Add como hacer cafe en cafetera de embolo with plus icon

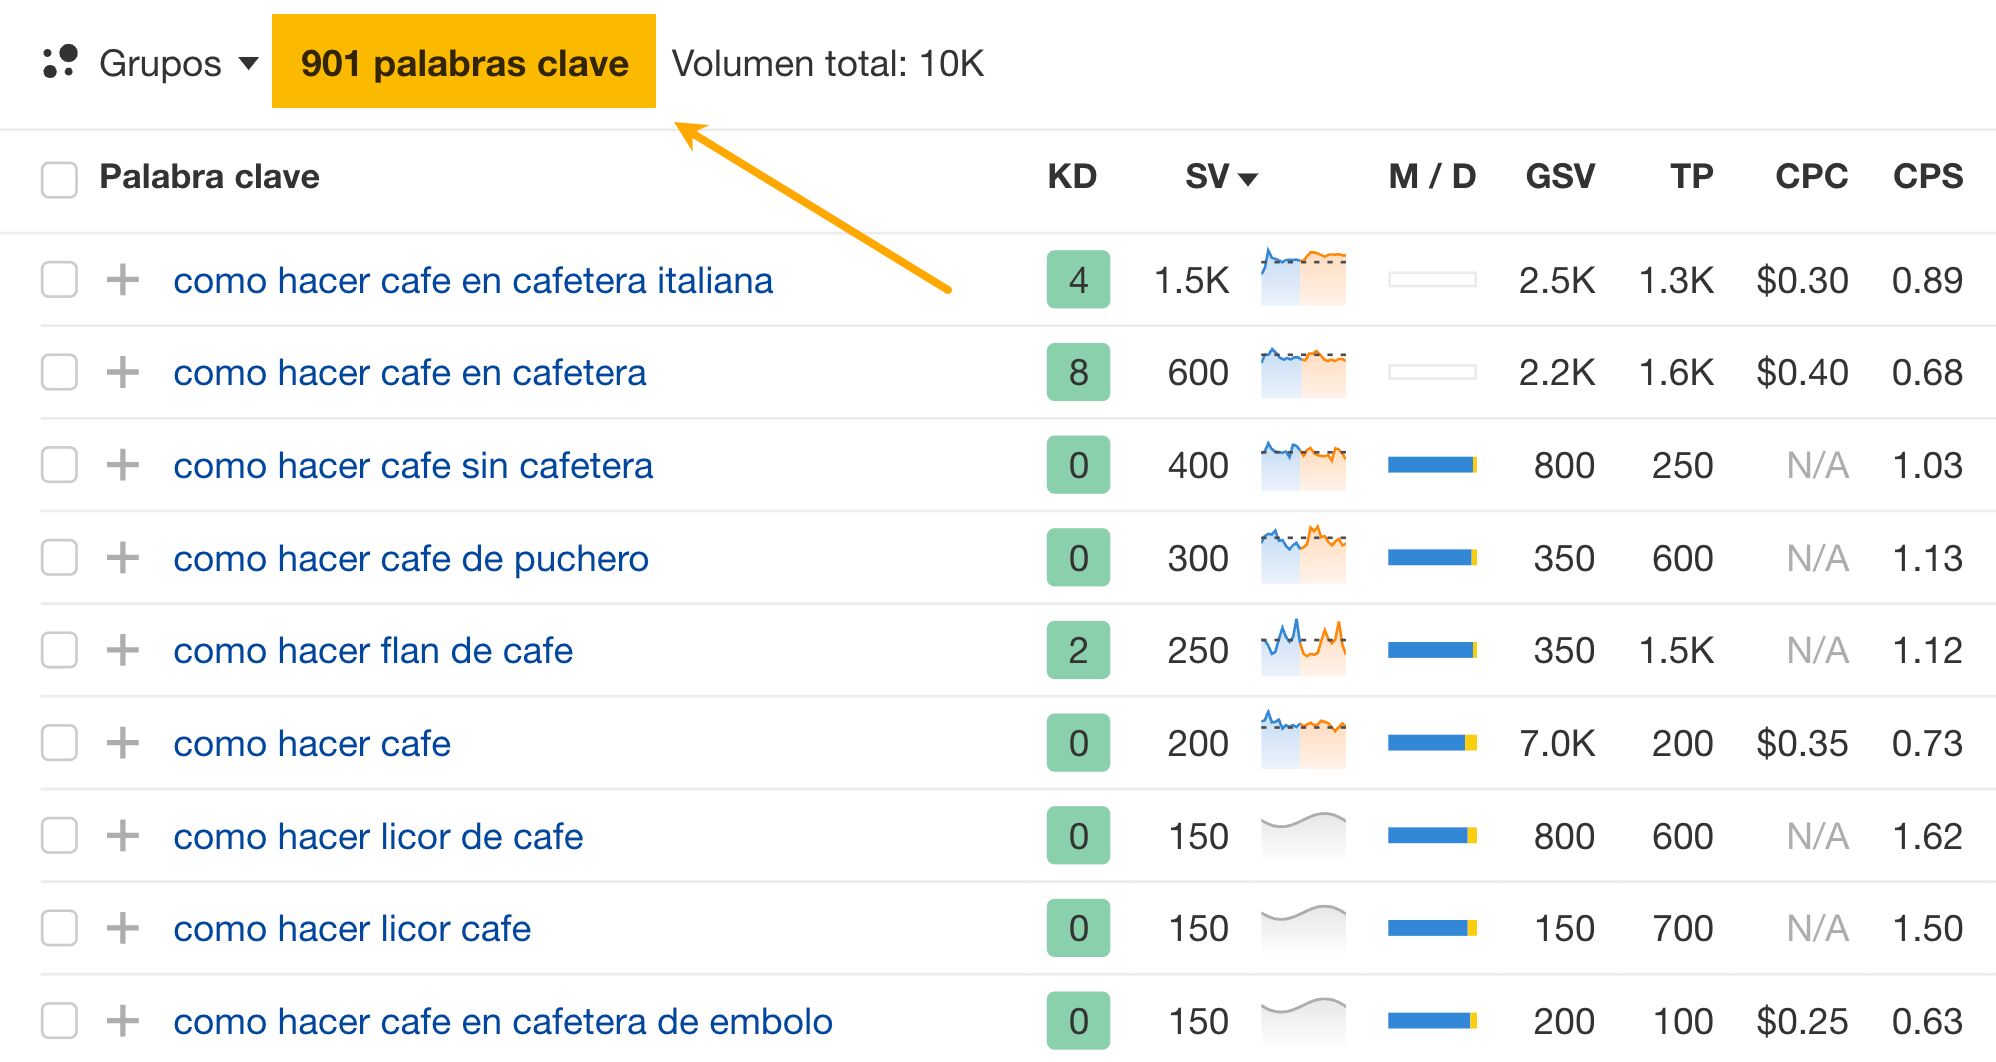pyautogui.click(x=123, y=1021)
